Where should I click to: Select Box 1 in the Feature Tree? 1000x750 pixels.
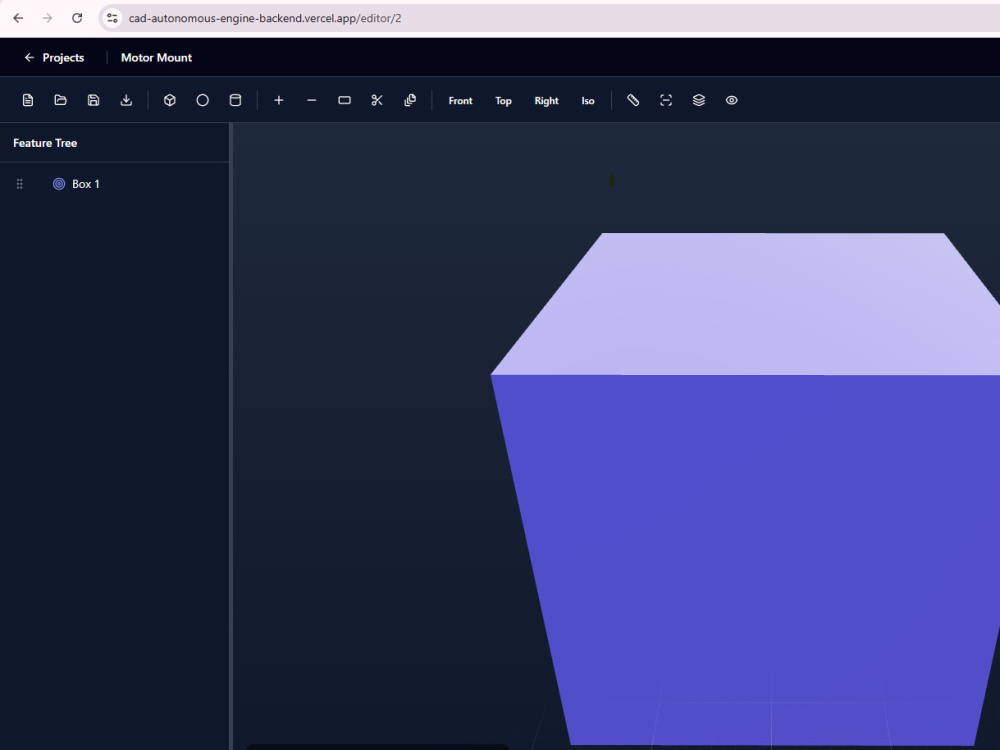(85, 184)
